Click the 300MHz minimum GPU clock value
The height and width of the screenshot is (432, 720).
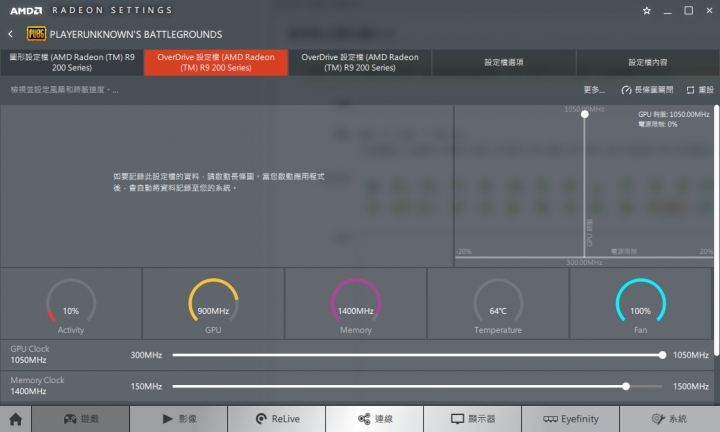[146, 355]
